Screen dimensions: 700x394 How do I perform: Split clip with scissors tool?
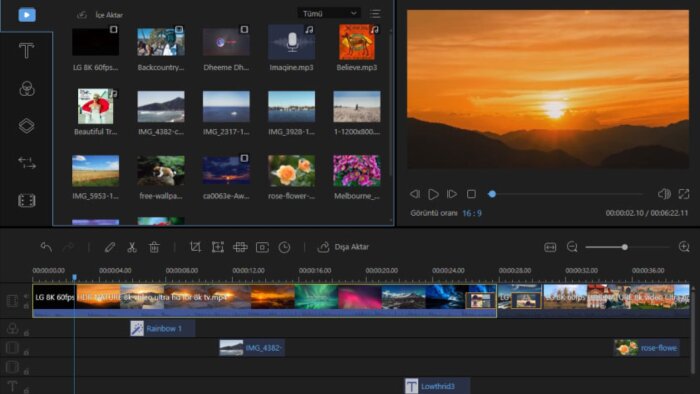132,247
